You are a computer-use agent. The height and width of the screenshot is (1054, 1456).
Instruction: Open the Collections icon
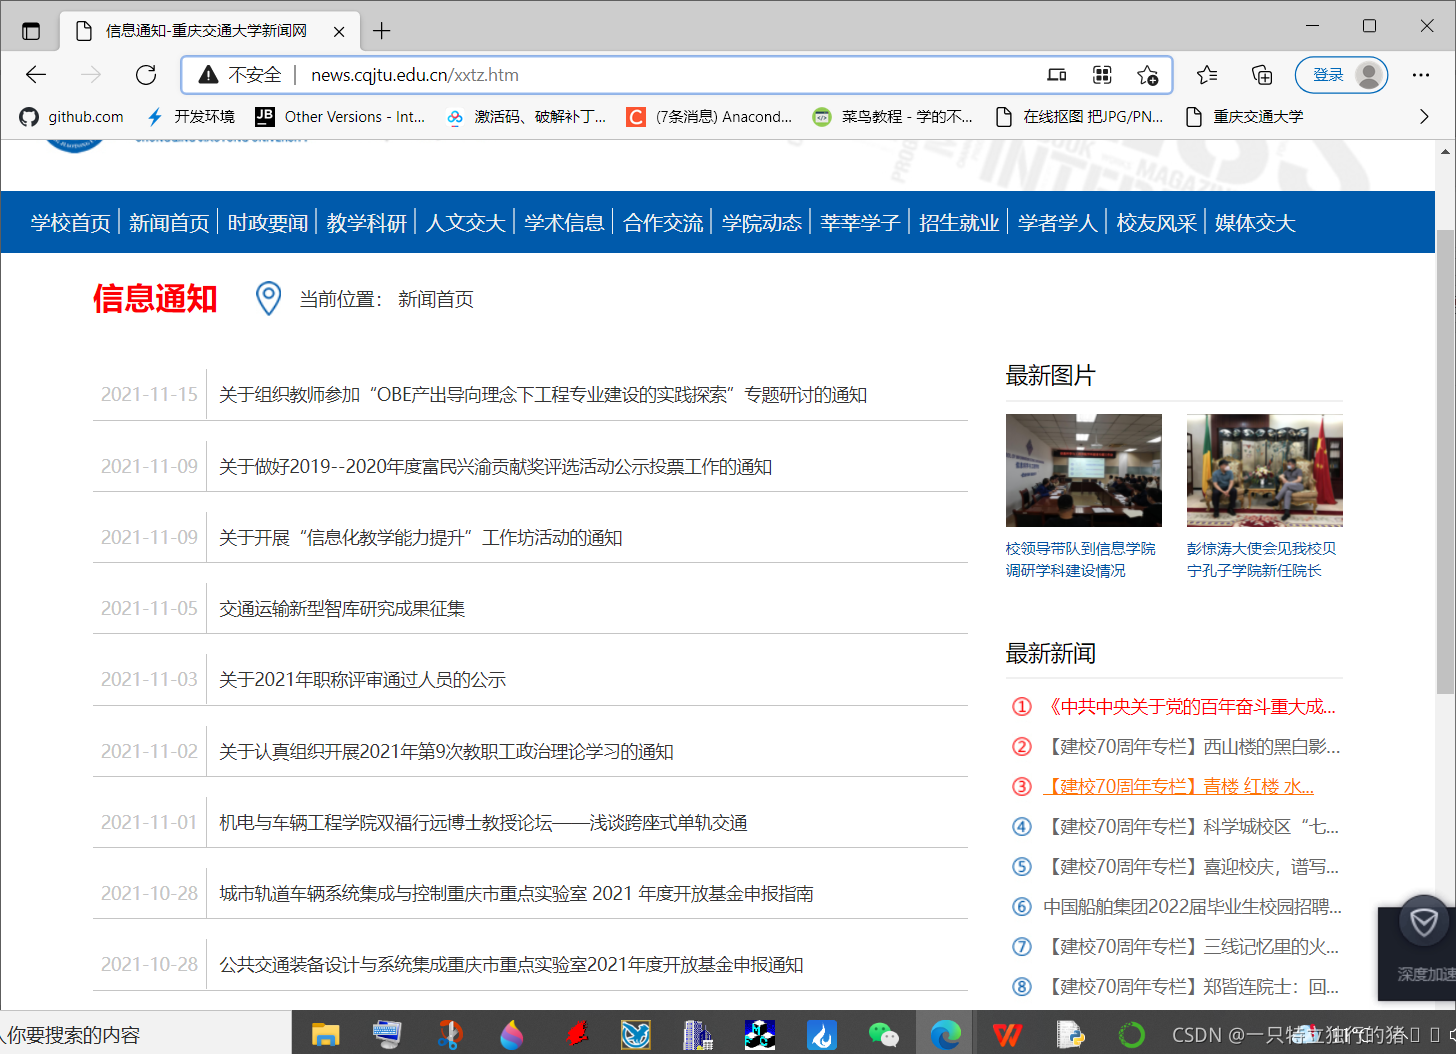[1262, 75]
